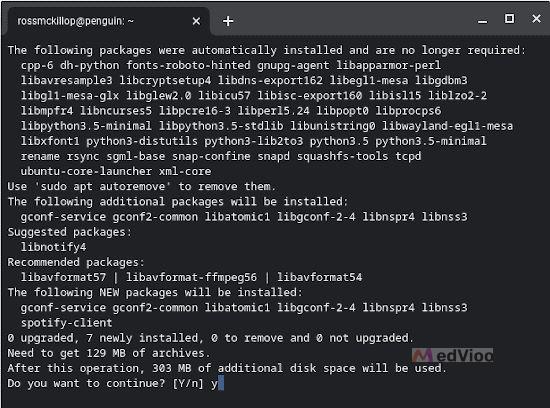
Task: Click 'libapparmor-perl' package text
Action: pos(389,65)
